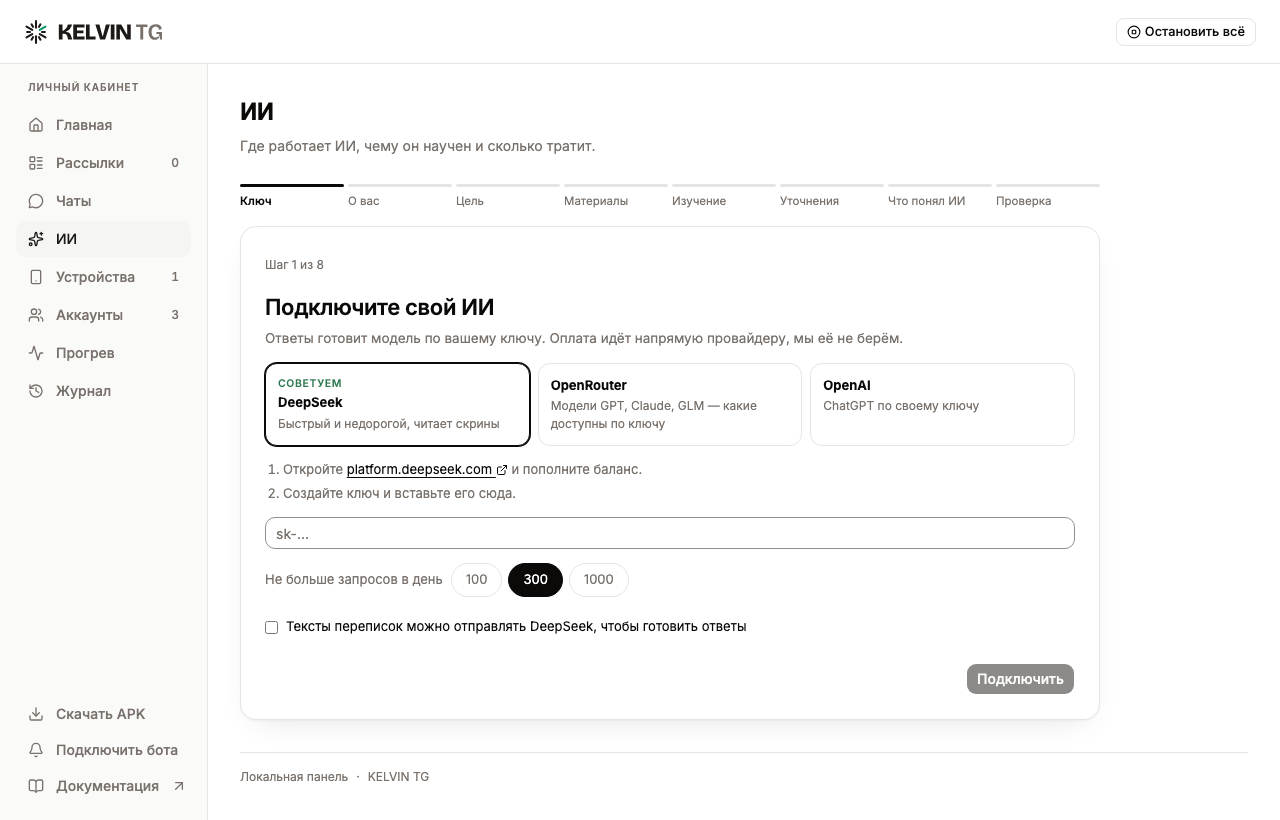Open Рассылки list icon in sidebar
1280x820 pixels.
[x=36, y=163]
